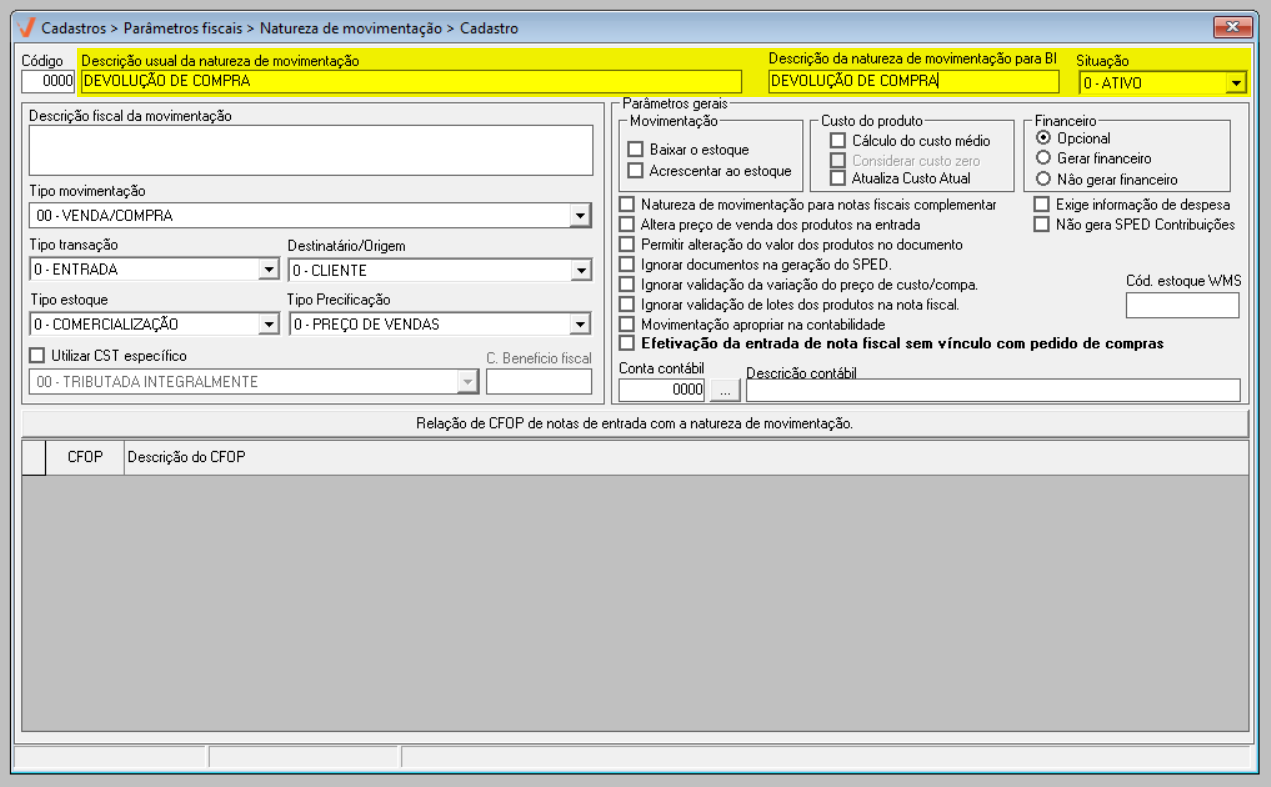Click the application logo icon in title bar
The image size is (1271, 787).
[26, 28]
